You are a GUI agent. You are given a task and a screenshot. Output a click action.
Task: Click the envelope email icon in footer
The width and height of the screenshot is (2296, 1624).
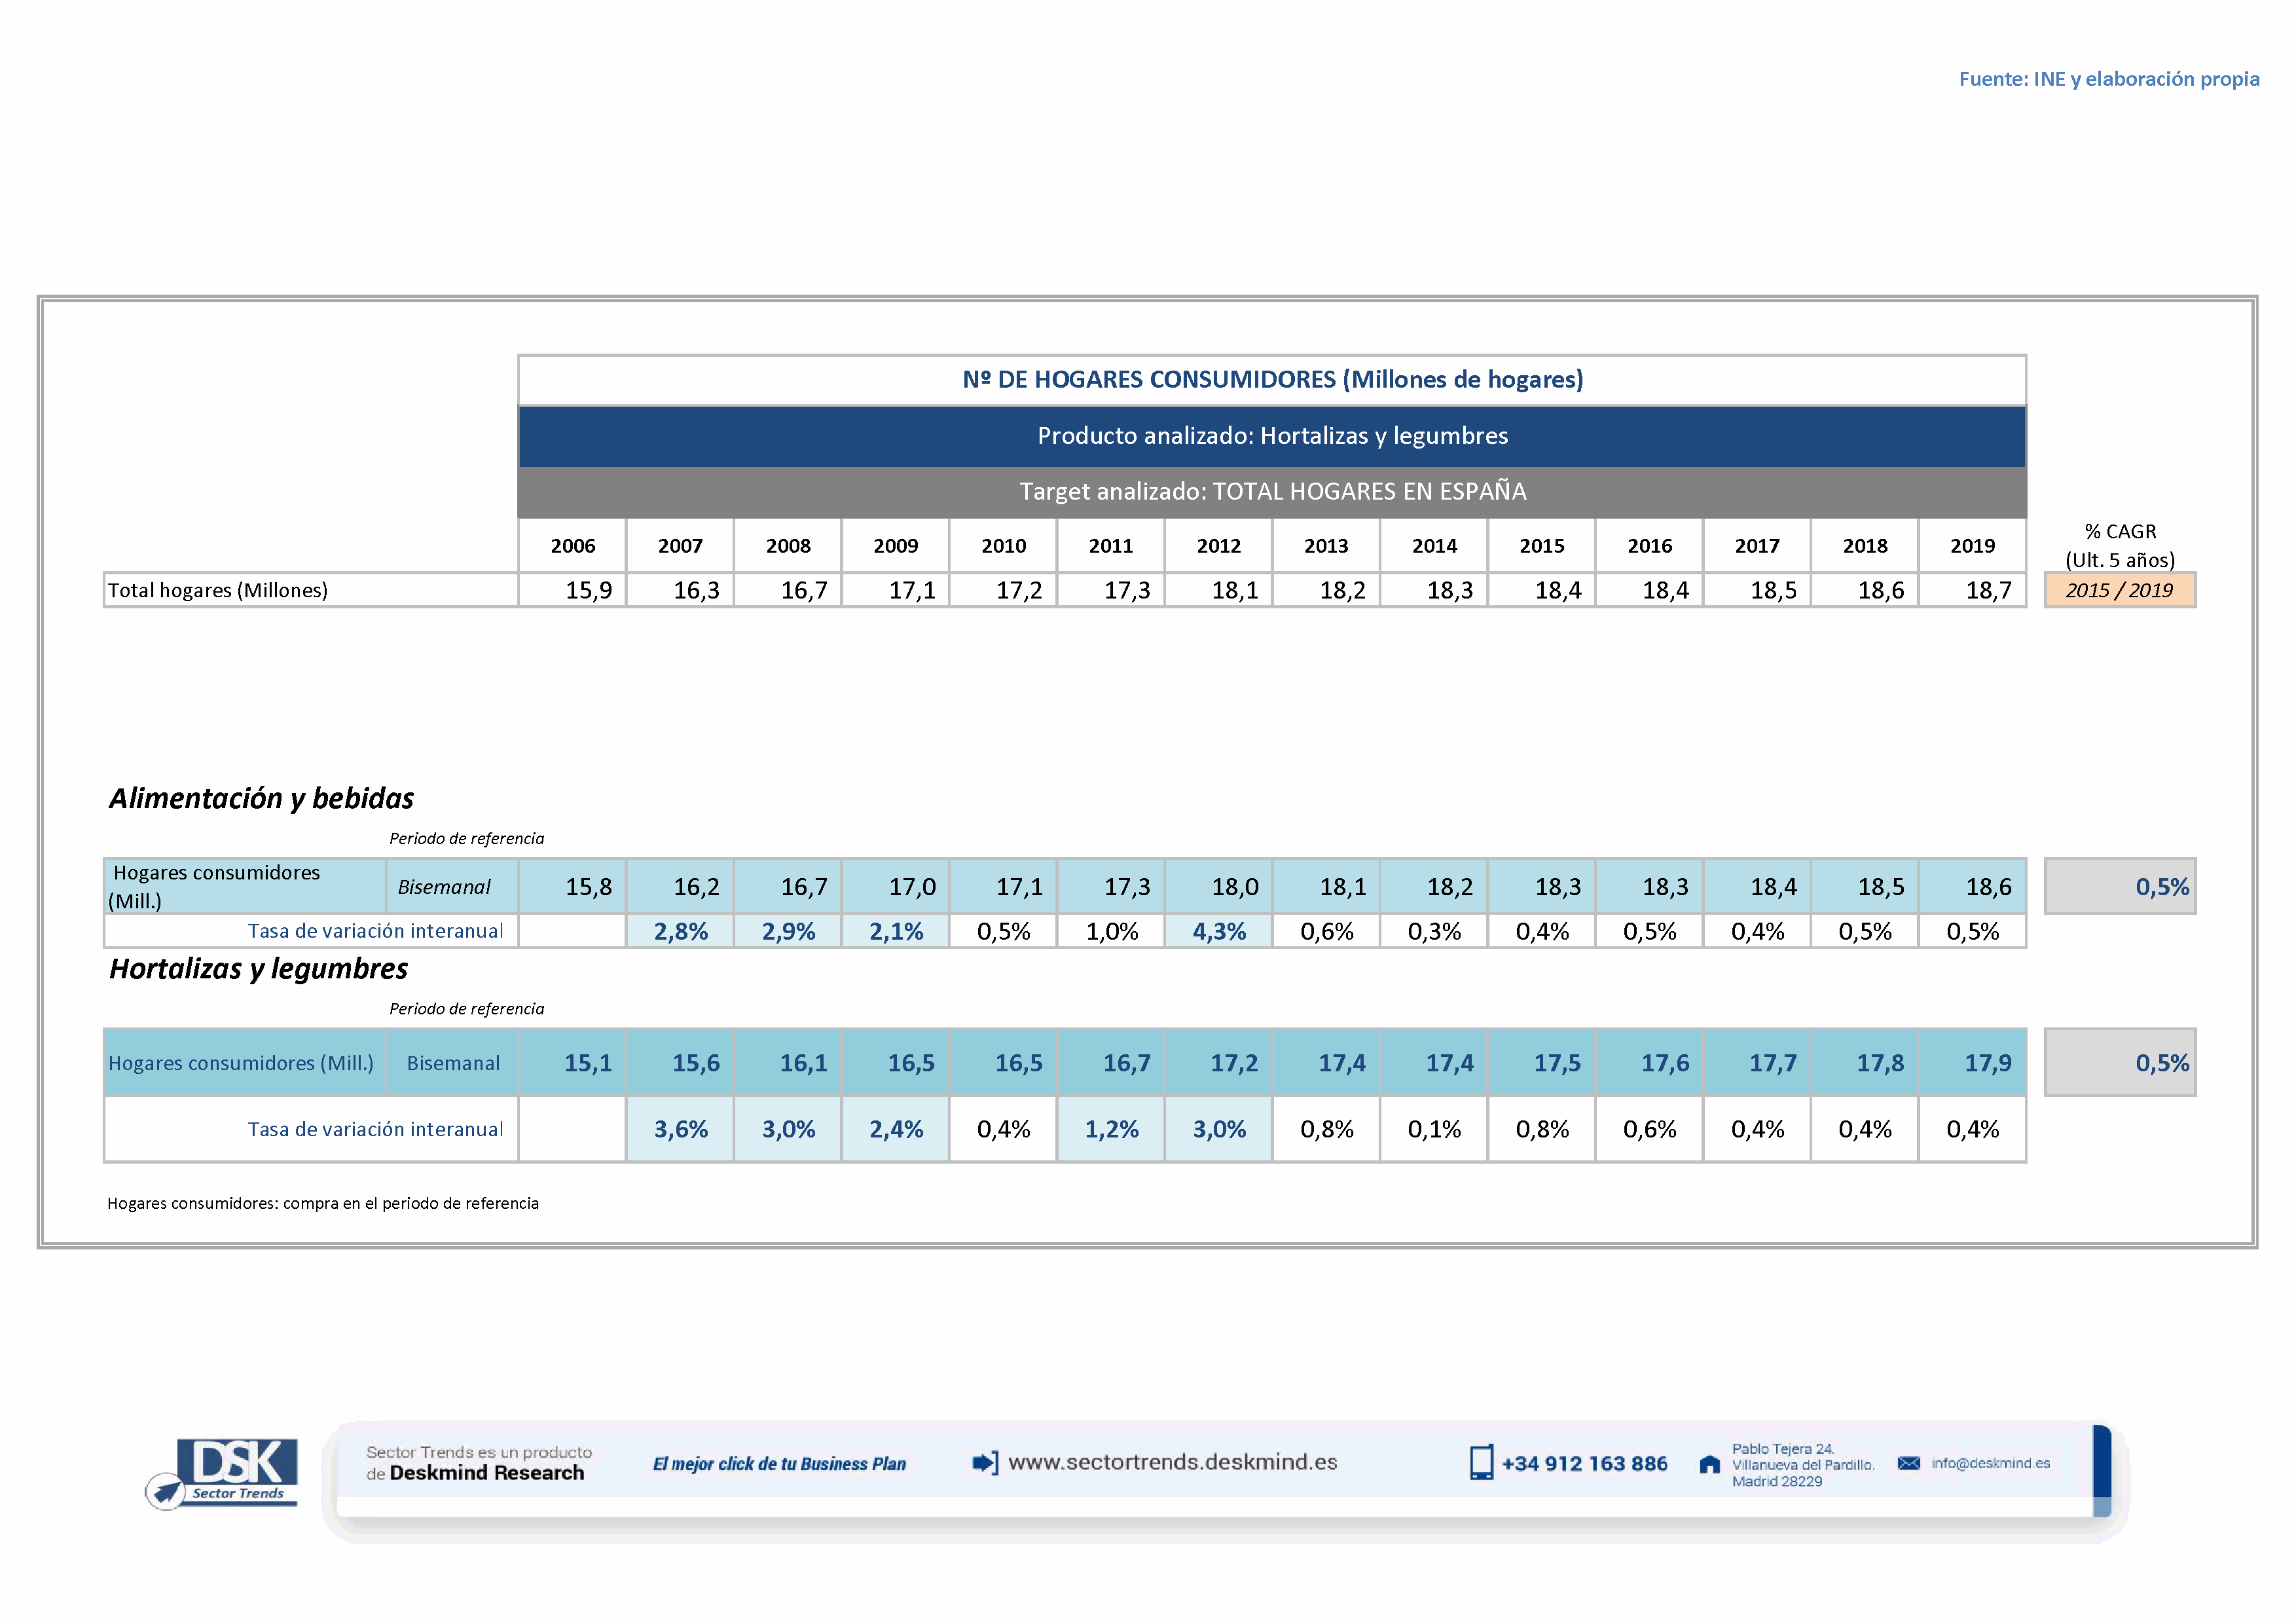(x=1909, y=1463)
